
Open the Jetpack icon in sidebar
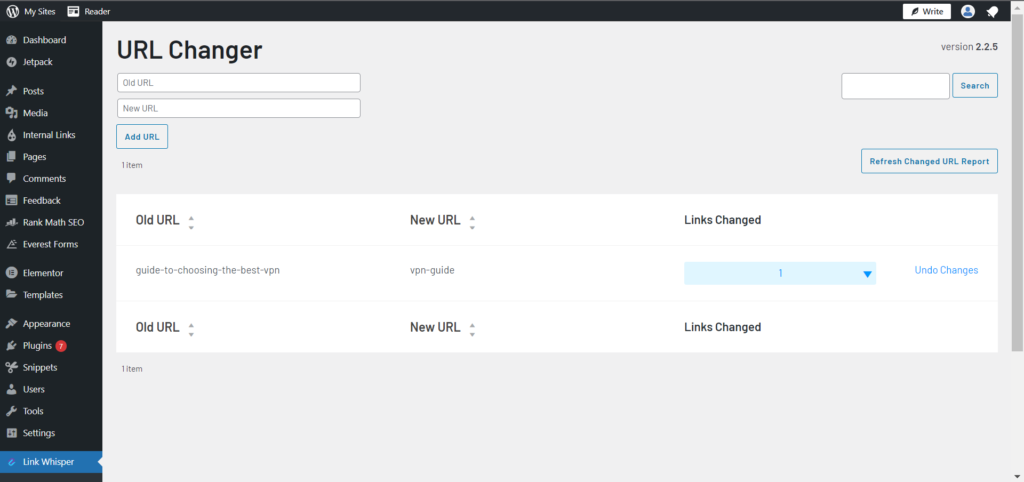click(10, 62)
